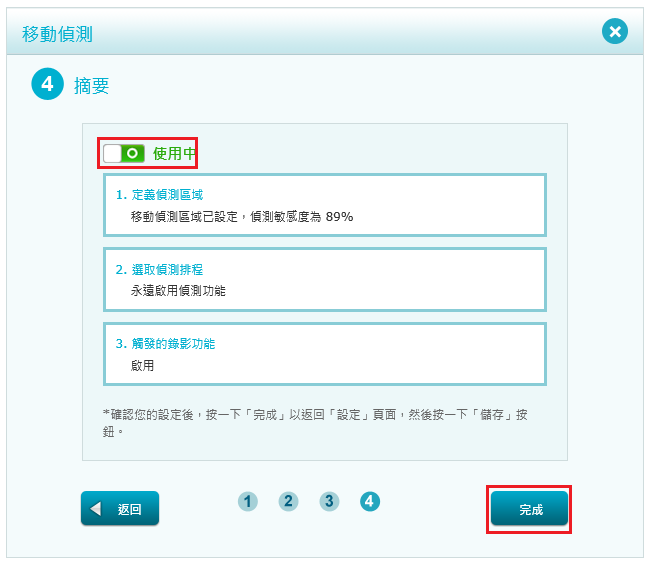The width and height of the screenshot is (648, 568).
Task: Close the 移動偵測 dialog with the X icon
Action: [x=615, y=32]
